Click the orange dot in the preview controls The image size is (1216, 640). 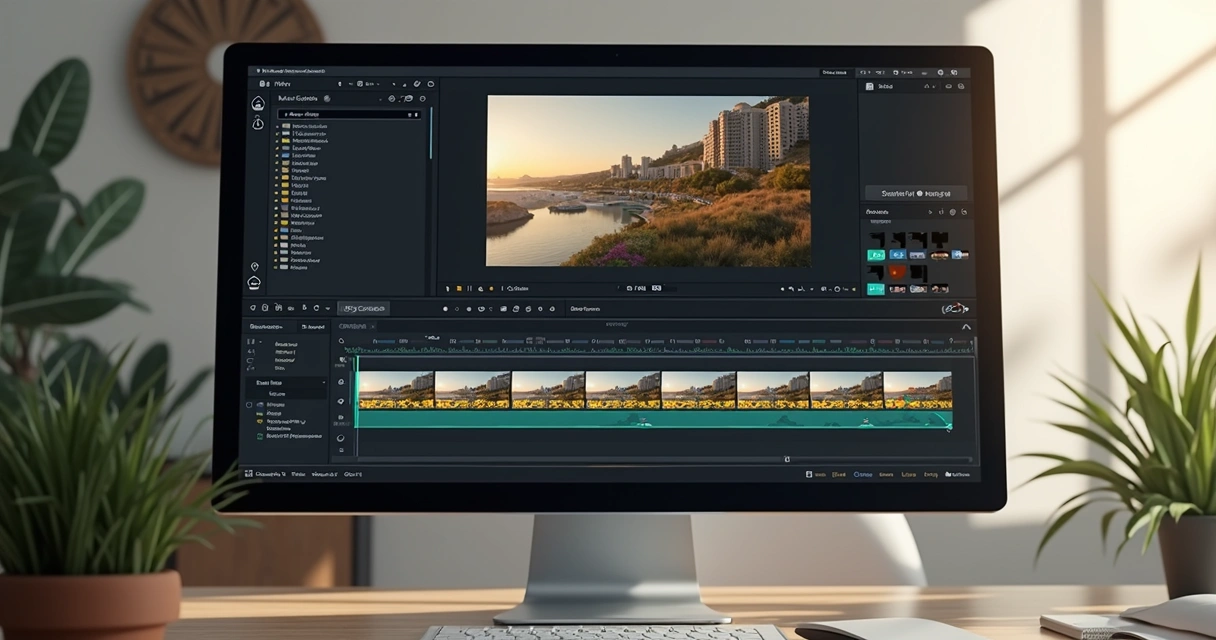click(x=492, y=288)
